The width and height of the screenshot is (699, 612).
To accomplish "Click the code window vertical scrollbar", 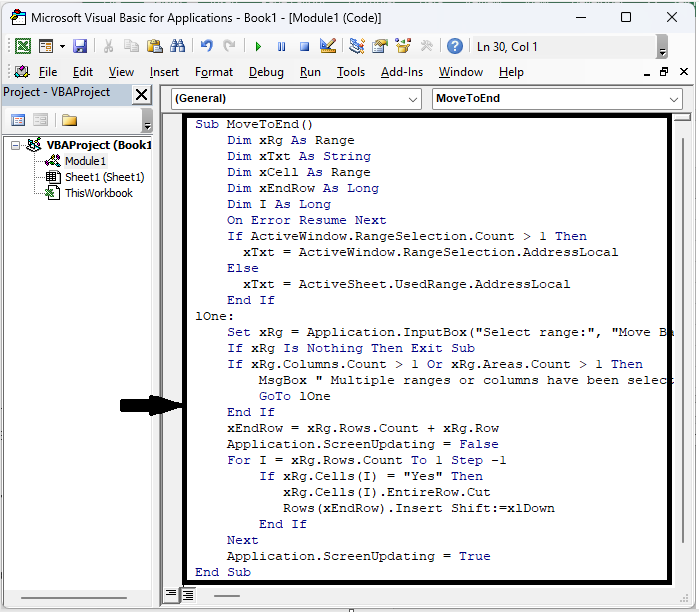I will pyautogui.click(x=683, y=340).
